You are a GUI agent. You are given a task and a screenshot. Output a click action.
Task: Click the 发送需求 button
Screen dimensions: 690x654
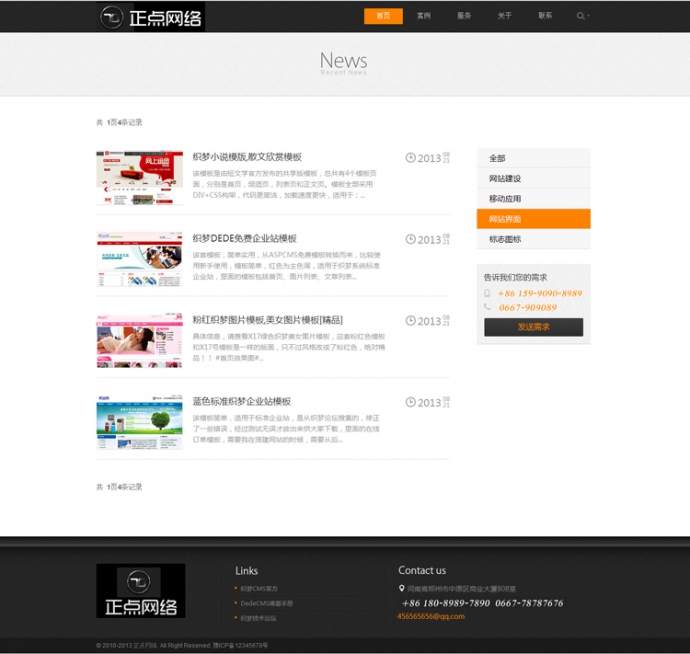(x=533, y=327)
